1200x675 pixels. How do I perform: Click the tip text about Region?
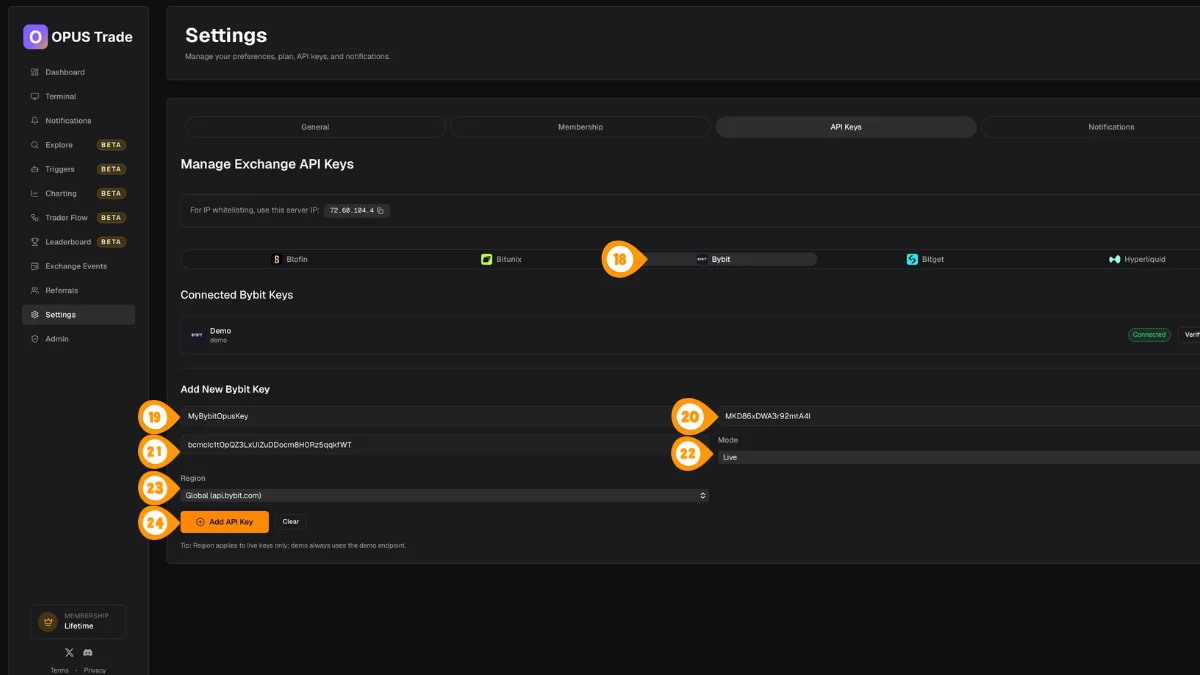coord(293,545)
